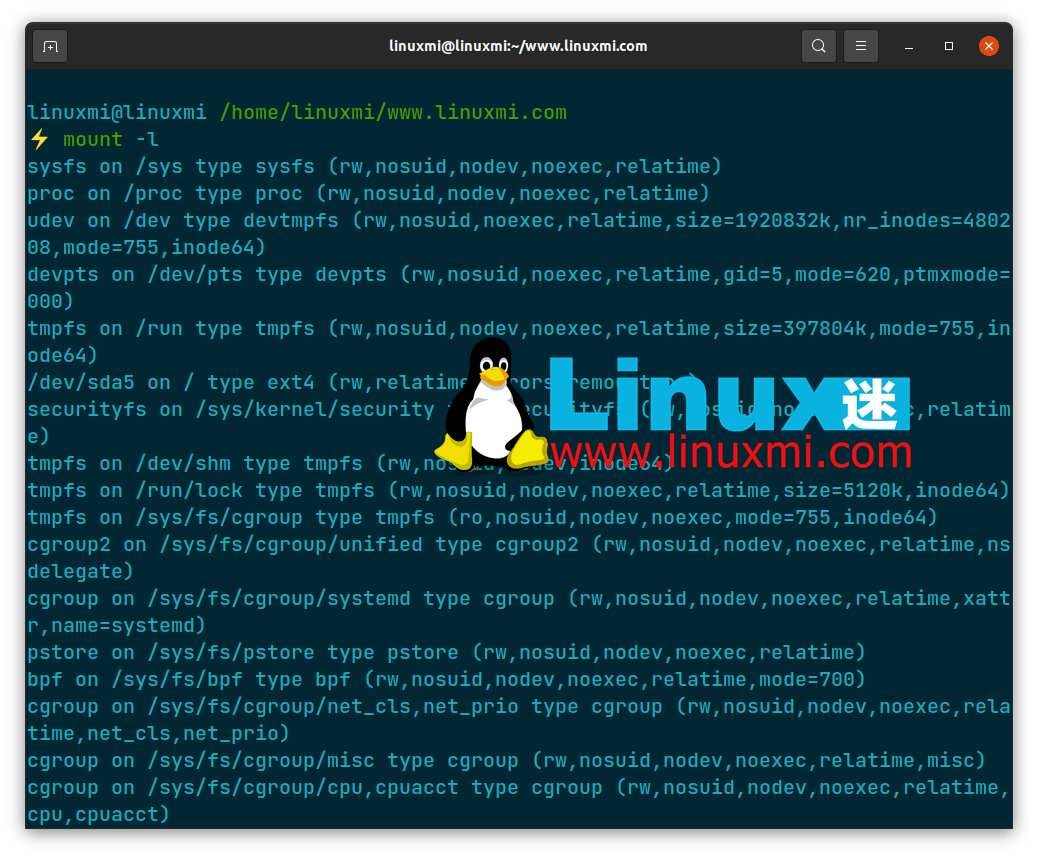
Task: Close the terminal window
Action: click(x=989, y=46)
